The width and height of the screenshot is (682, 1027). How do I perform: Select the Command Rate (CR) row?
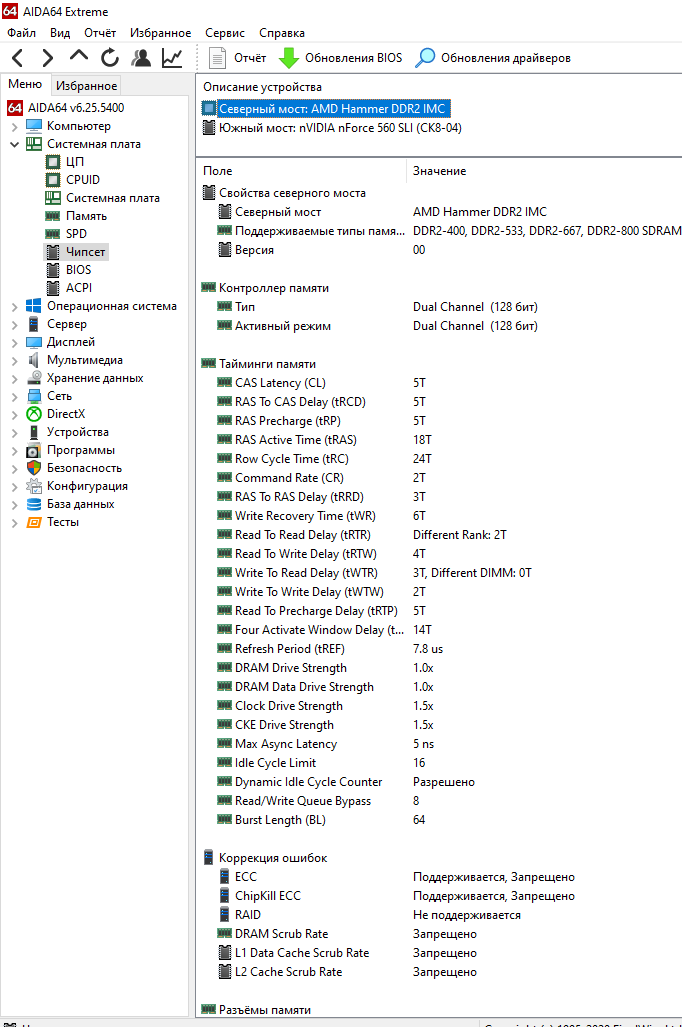(439, 477)
